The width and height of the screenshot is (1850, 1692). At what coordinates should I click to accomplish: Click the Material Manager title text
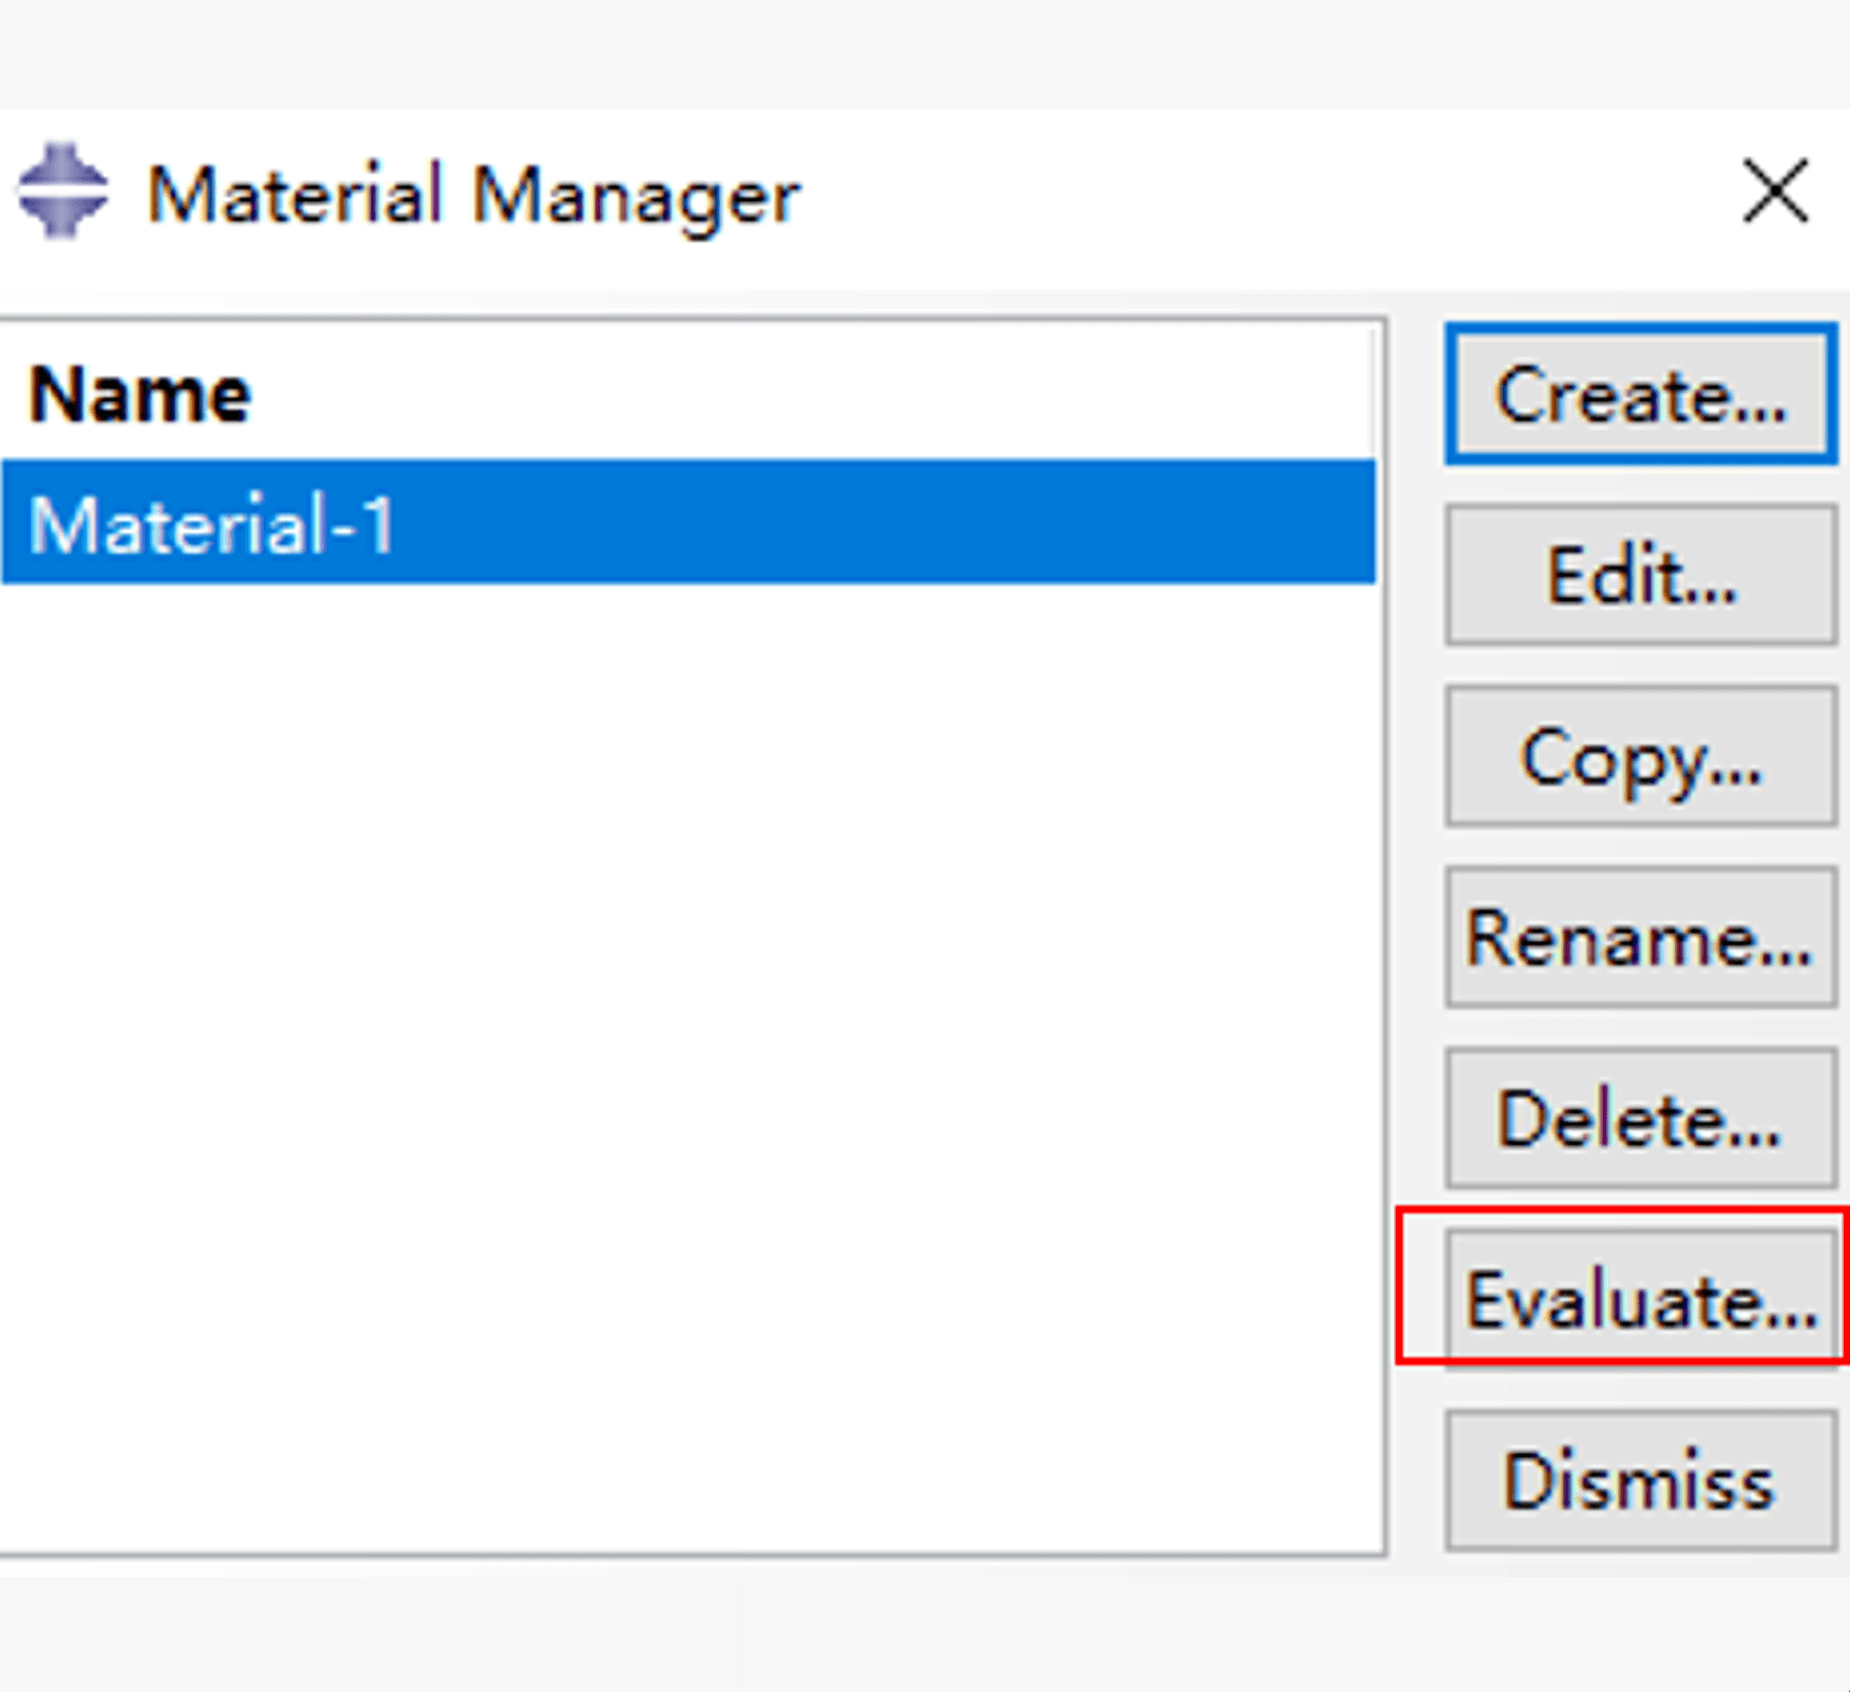(x=473, y=194)
